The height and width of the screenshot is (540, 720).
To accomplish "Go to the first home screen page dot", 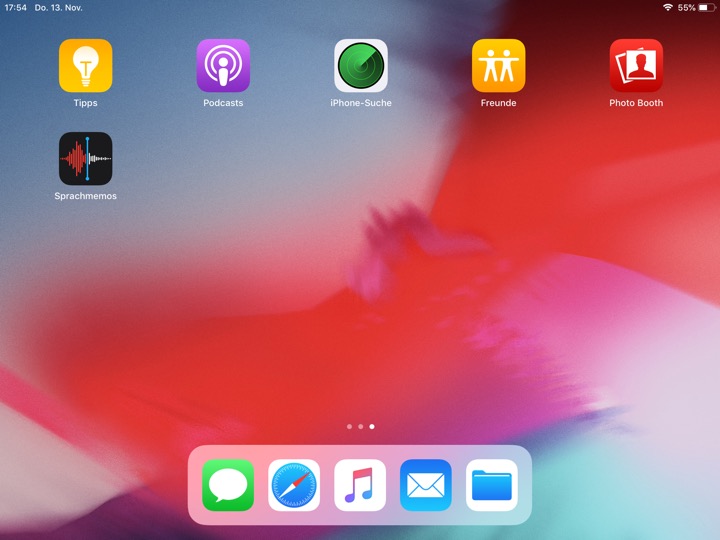I will (349, 427).
